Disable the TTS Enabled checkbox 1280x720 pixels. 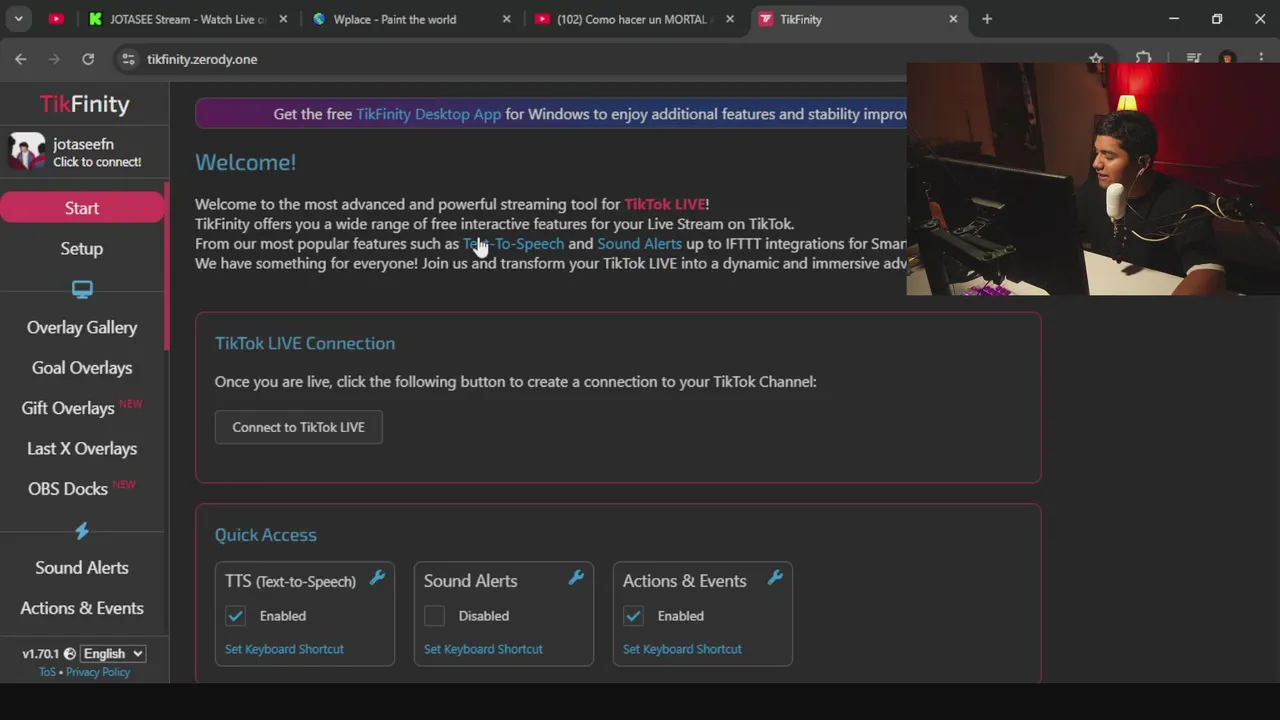[235, 616]
